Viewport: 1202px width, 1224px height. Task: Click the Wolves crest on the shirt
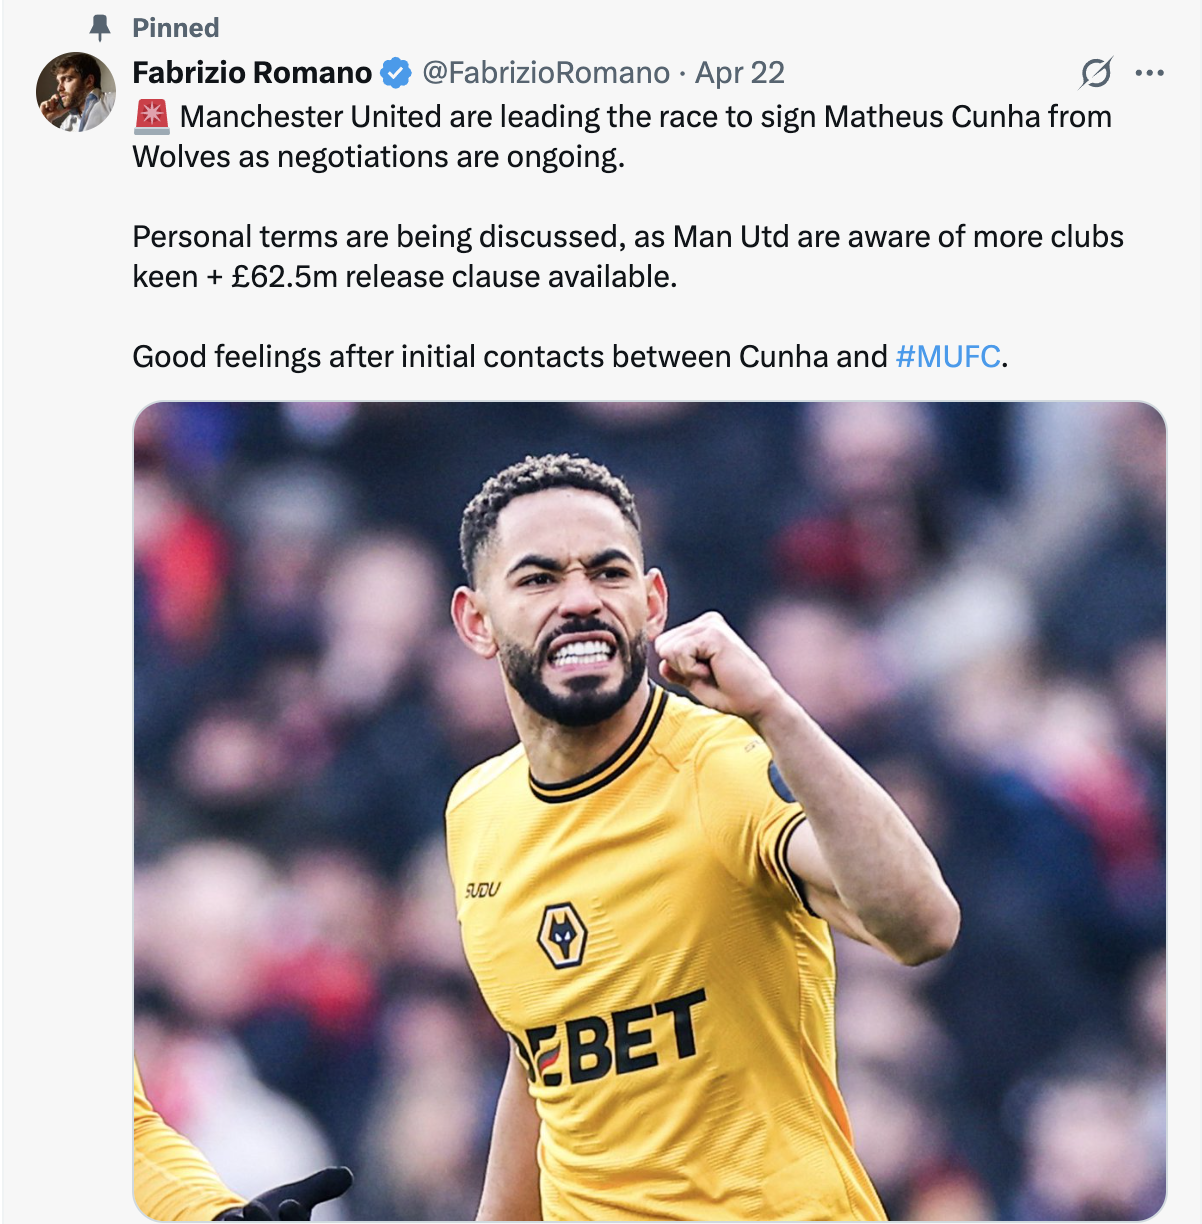pyautogui.click(x=563, y=934)
